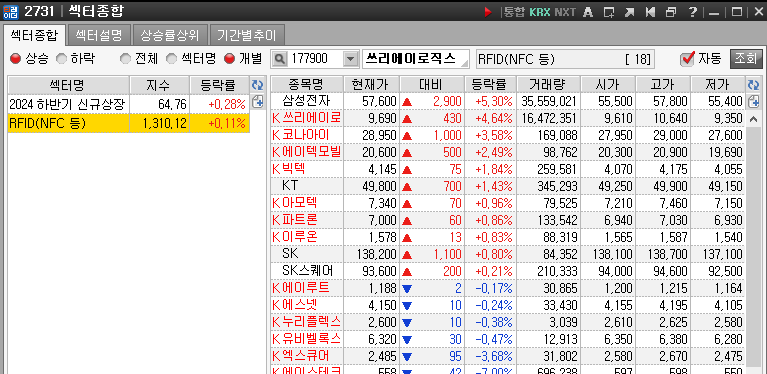Click the font size A icon

tap(588, 12)
